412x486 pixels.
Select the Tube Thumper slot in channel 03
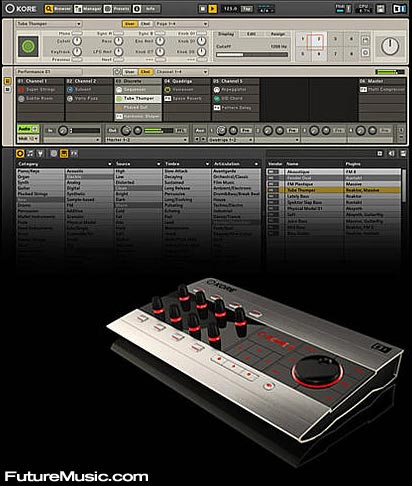tap(138, 99)
